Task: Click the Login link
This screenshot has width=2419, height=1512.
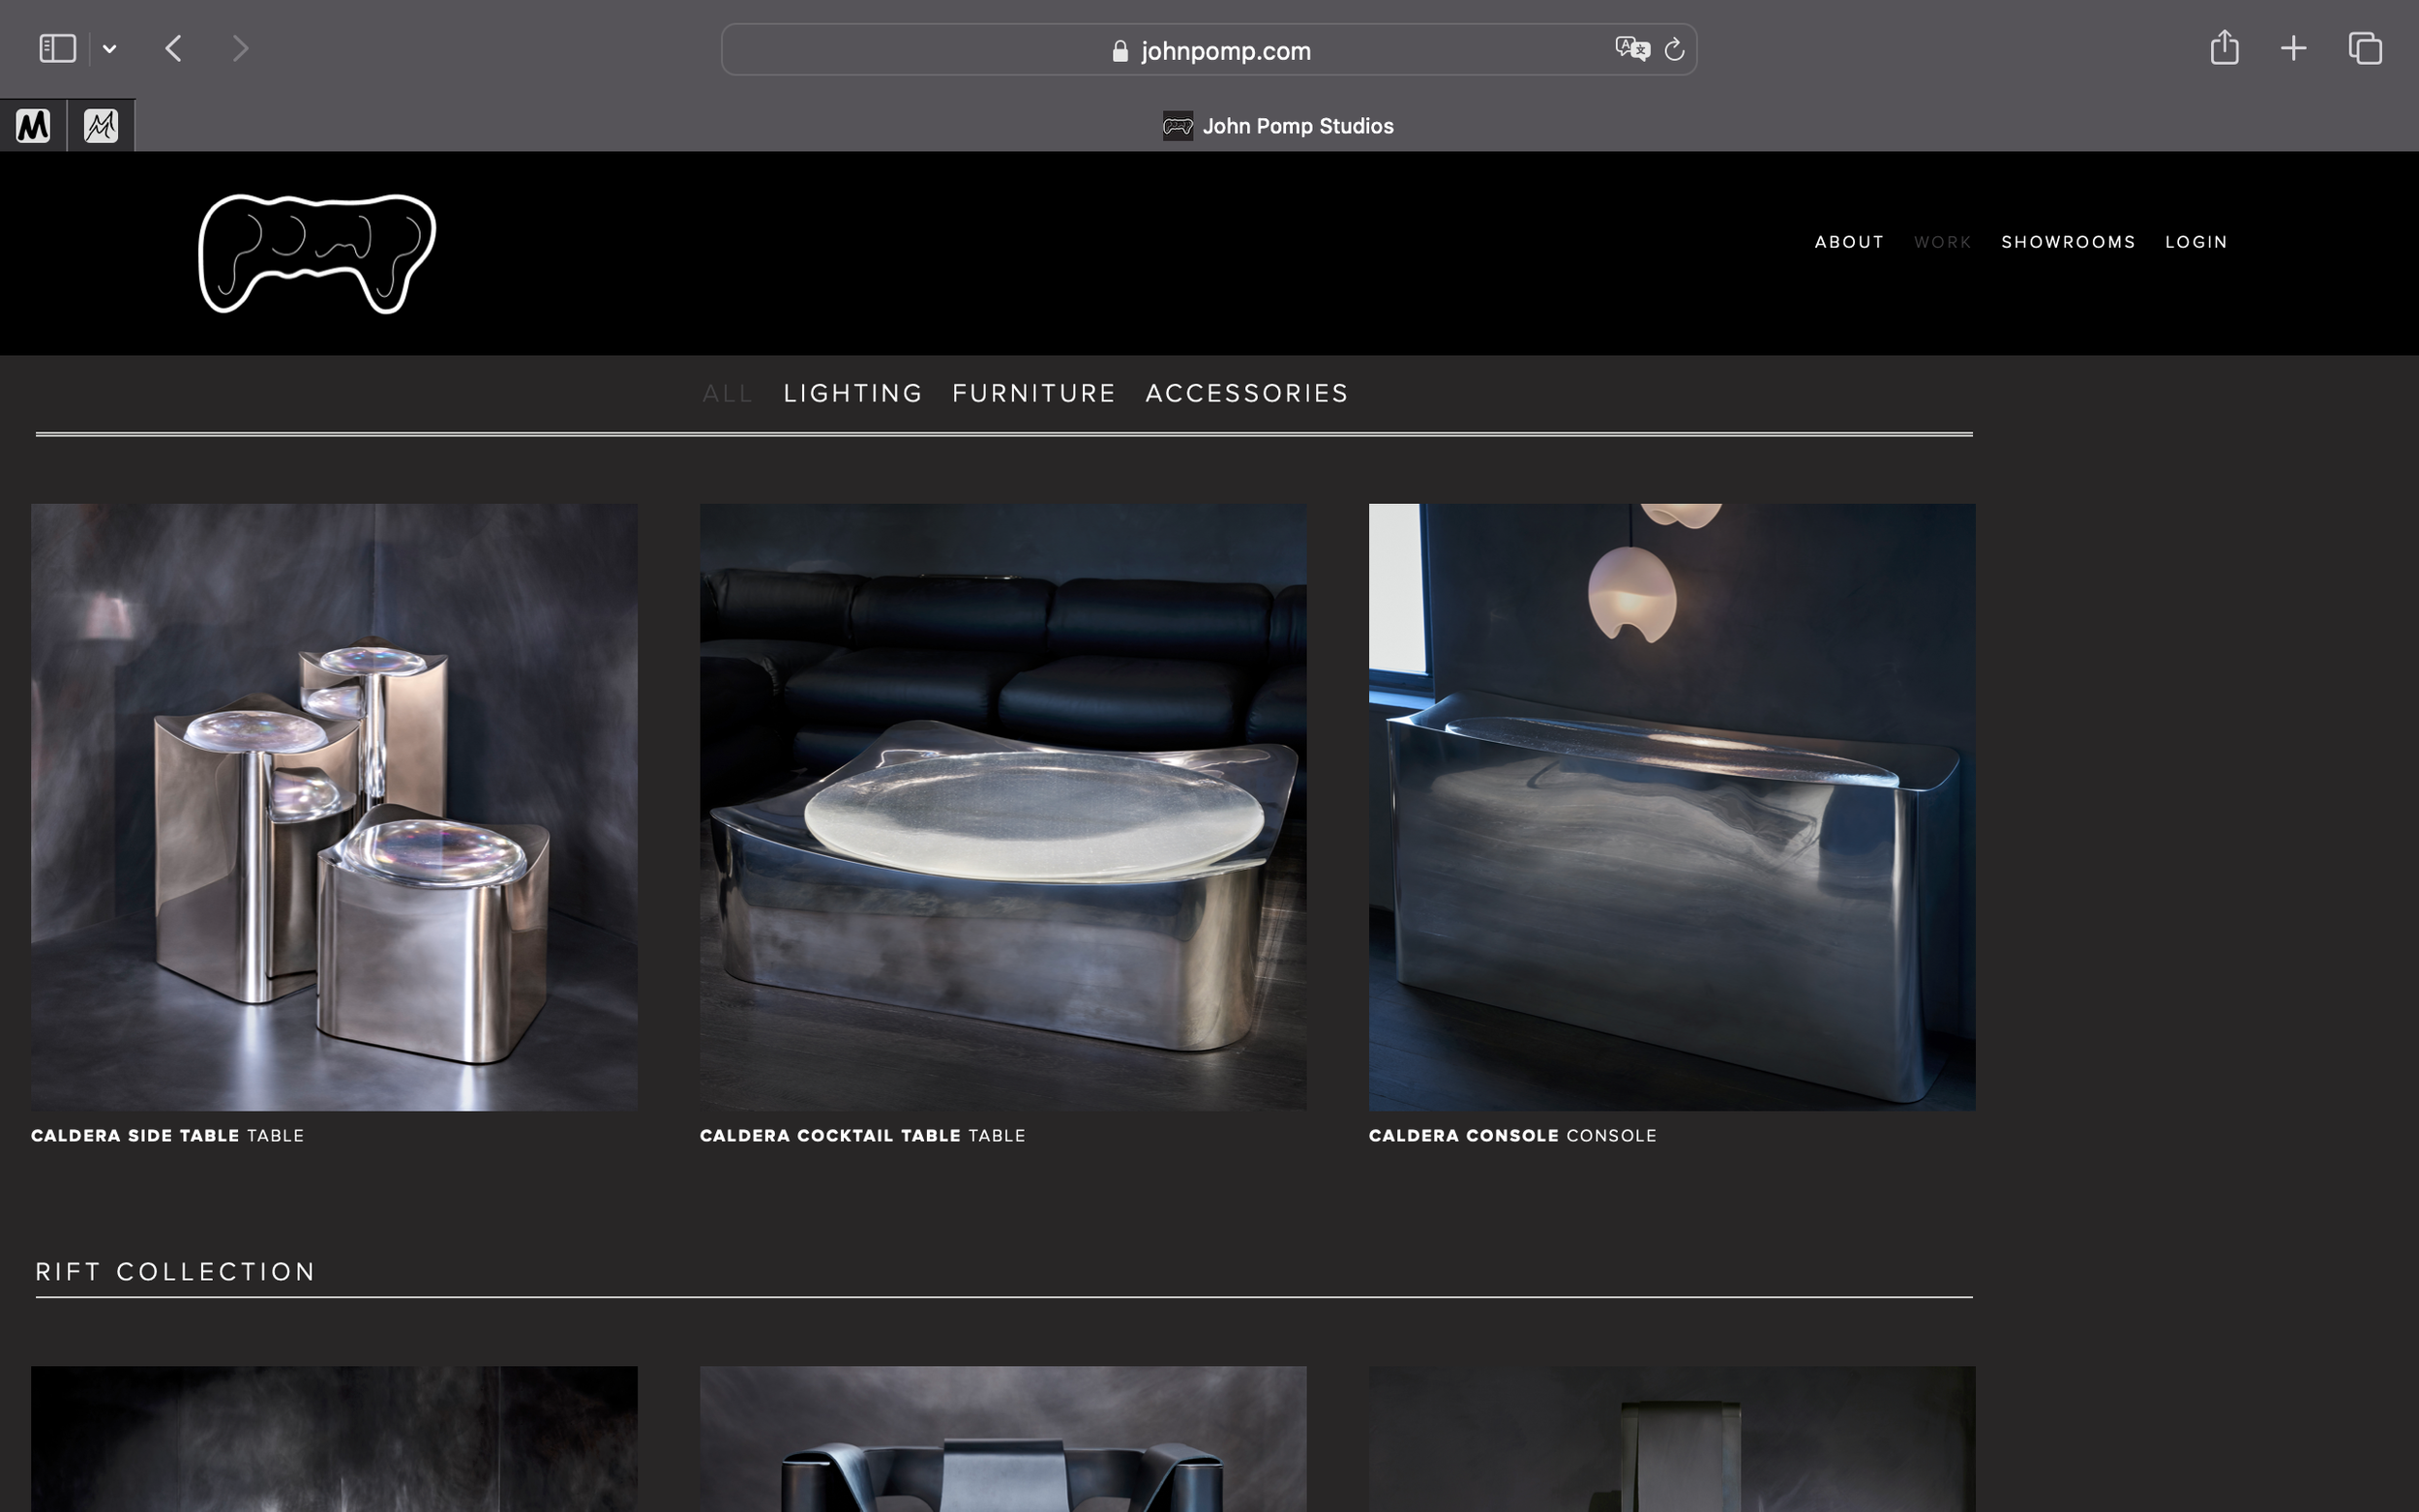Action: (2196, 242)
